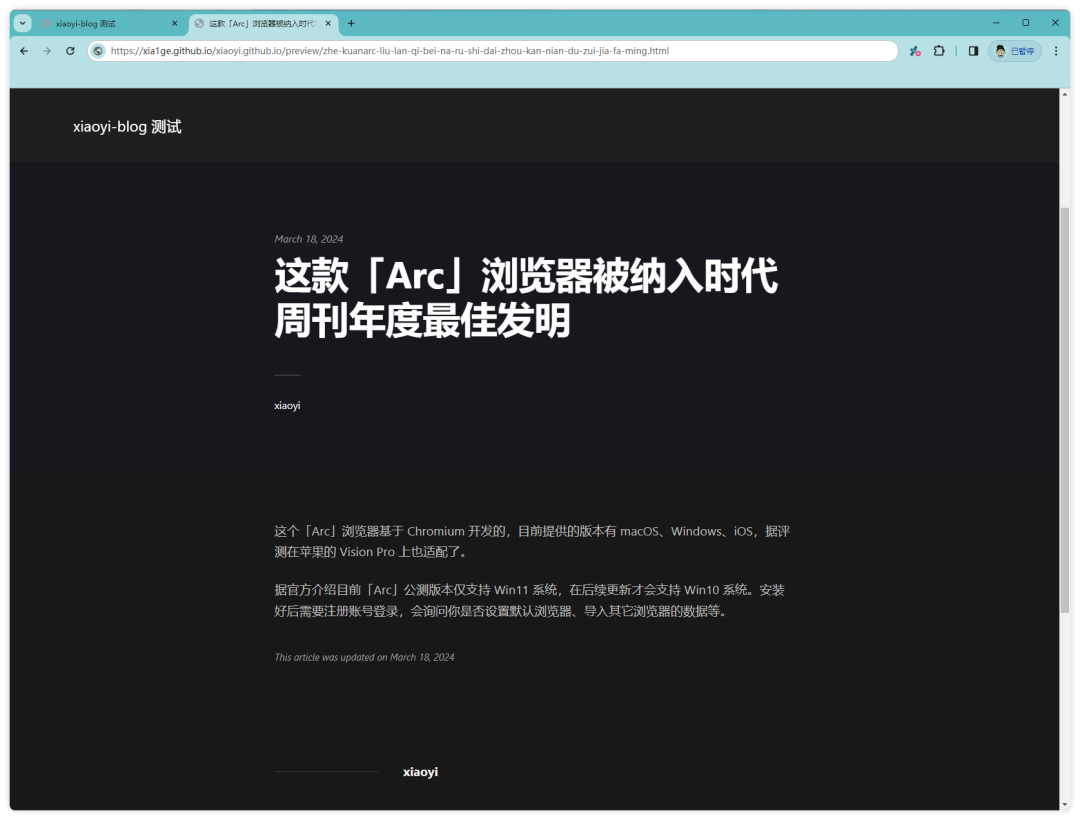1080x820 pixels.
Task: Click the extension icon with the red badge
Action: click(x=914, y=51)
